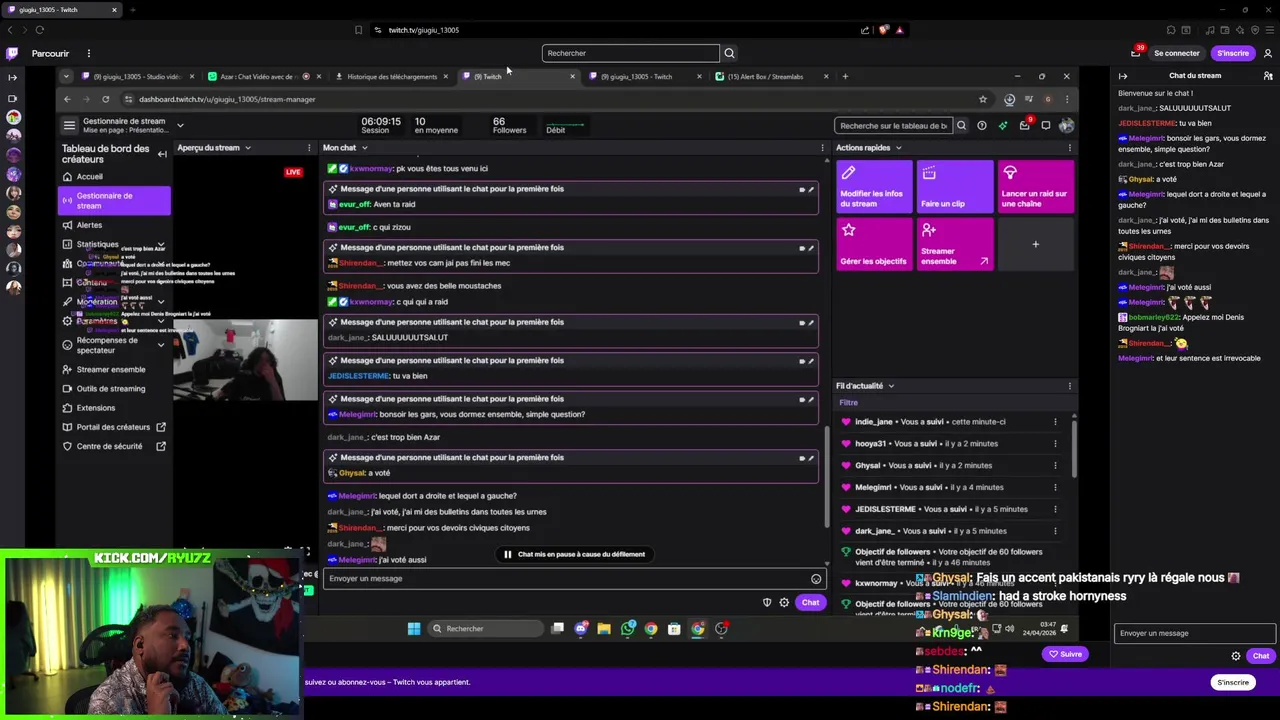Bookmark the dashboard page with the star
Viewport: 1280px width, 720px height.
[983, 99]
